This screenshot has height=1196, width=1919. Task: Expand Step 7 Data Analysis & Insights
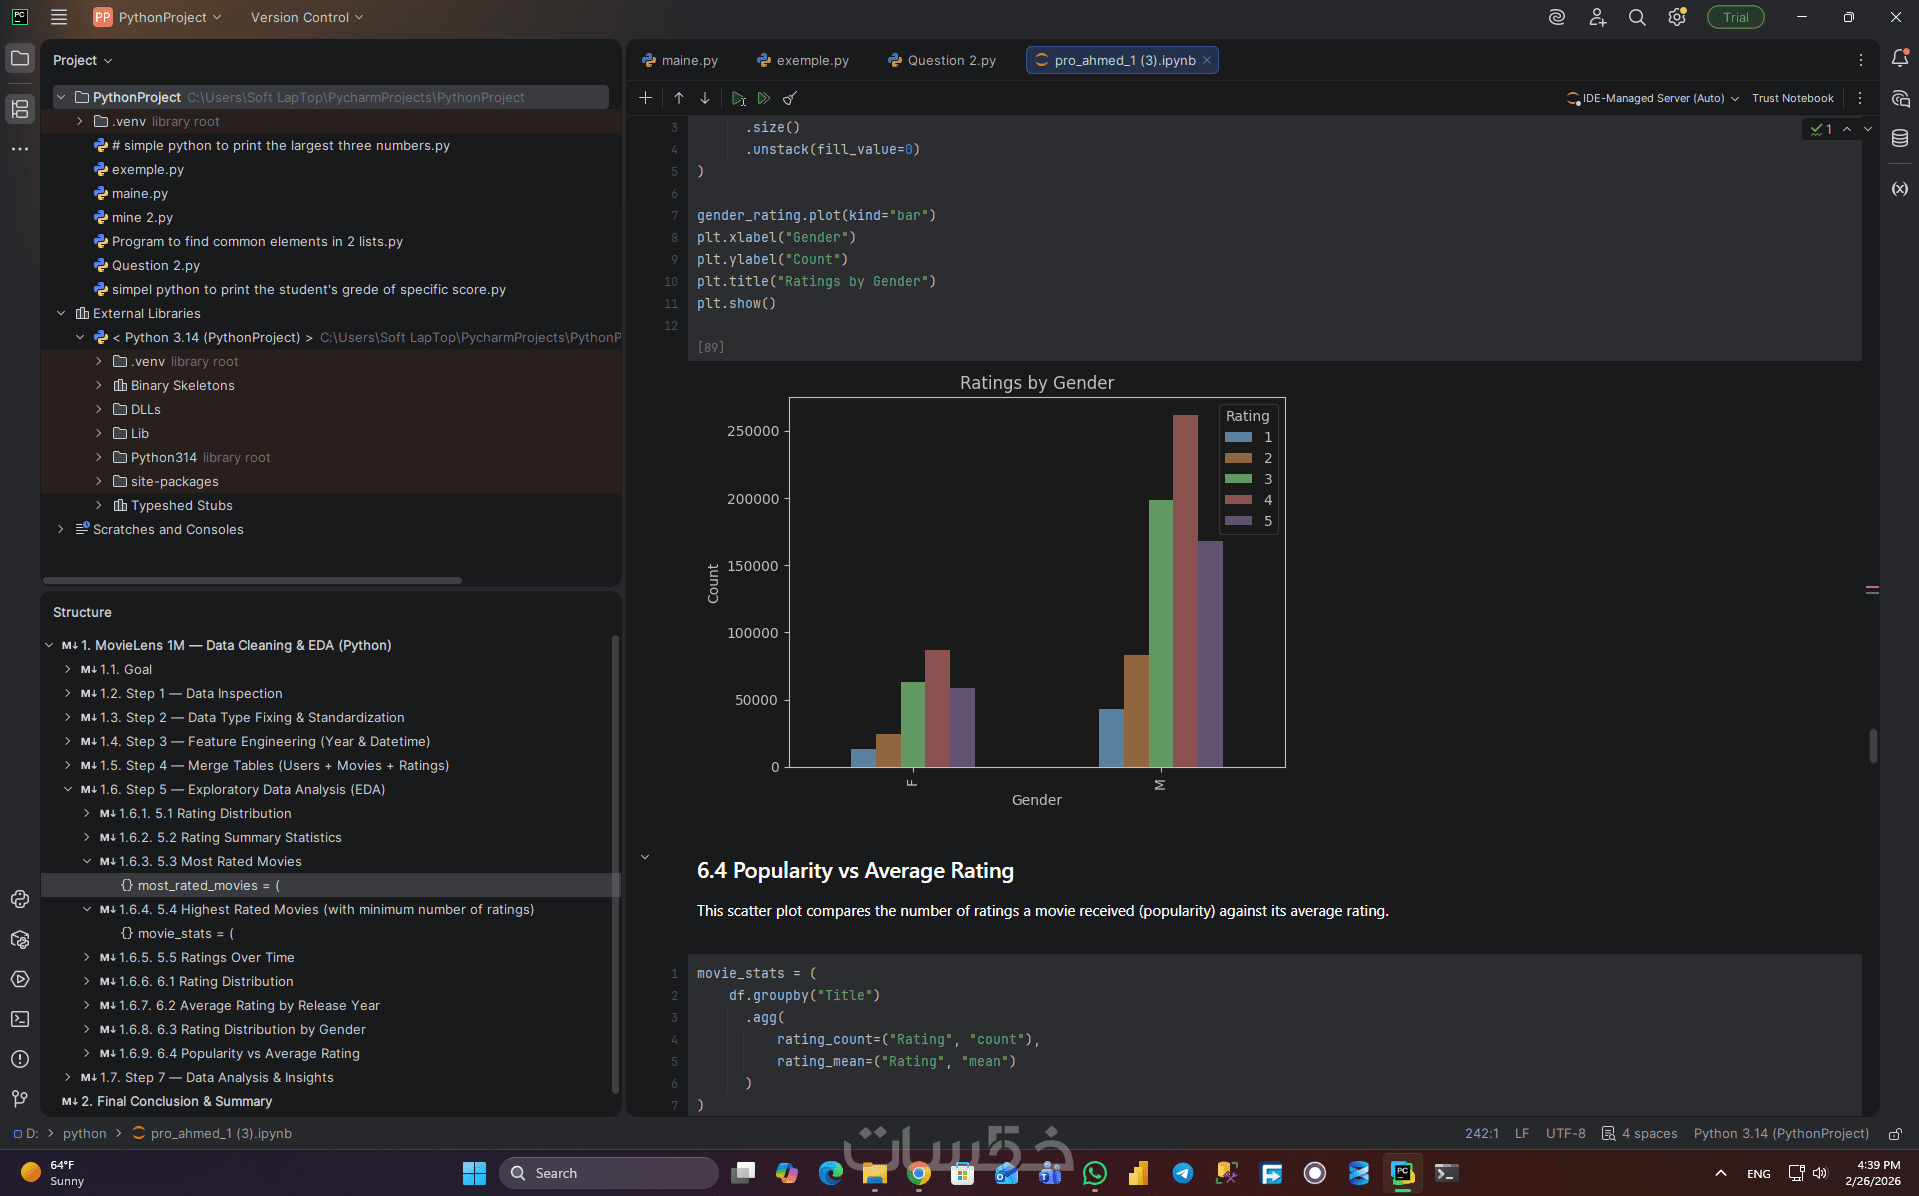click(68, 1077)
